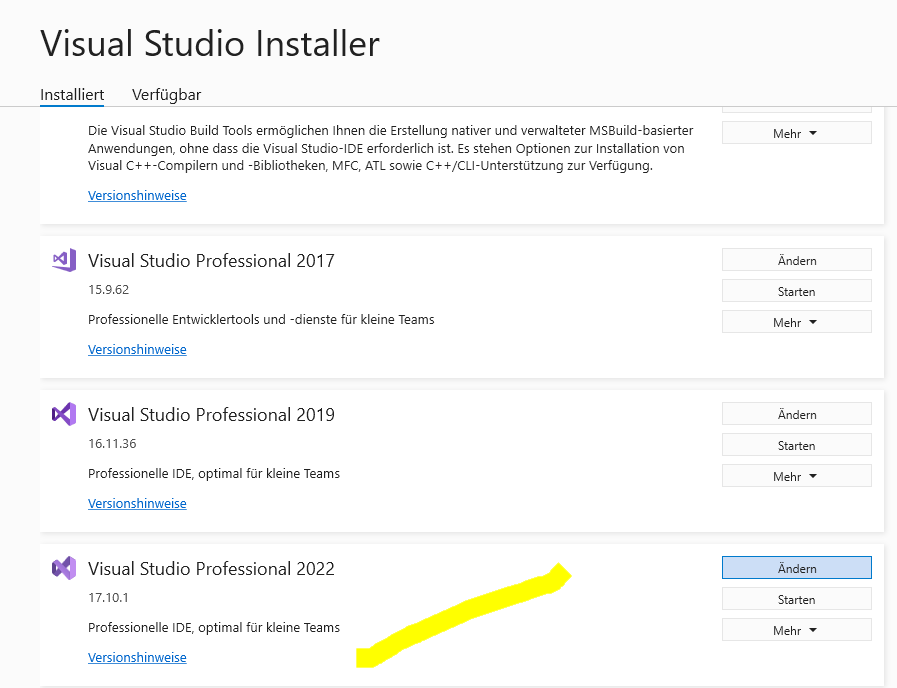Screen dimensions: 897x688
Task: Show Mehr options for Visual Studio 2022
Action: 796,630
